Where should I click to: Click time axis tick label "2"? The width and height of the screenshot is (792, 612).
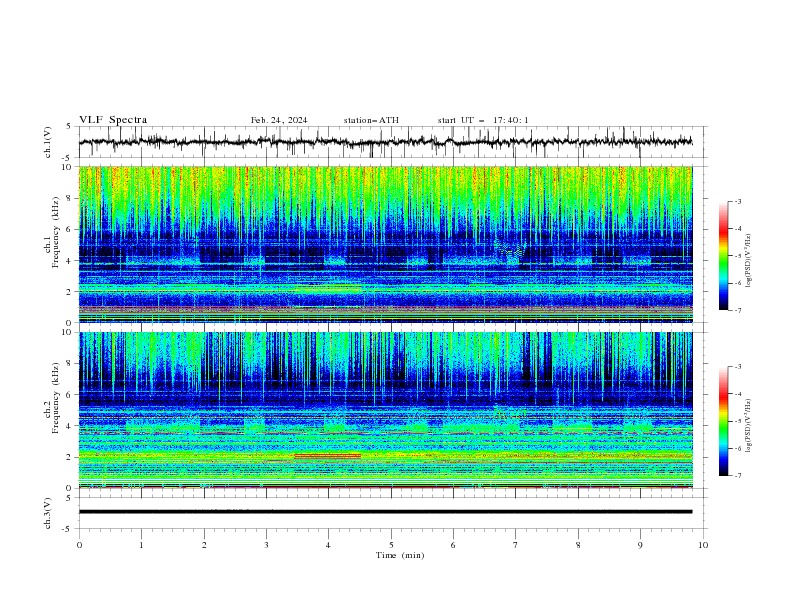click(x=204, y=545)
